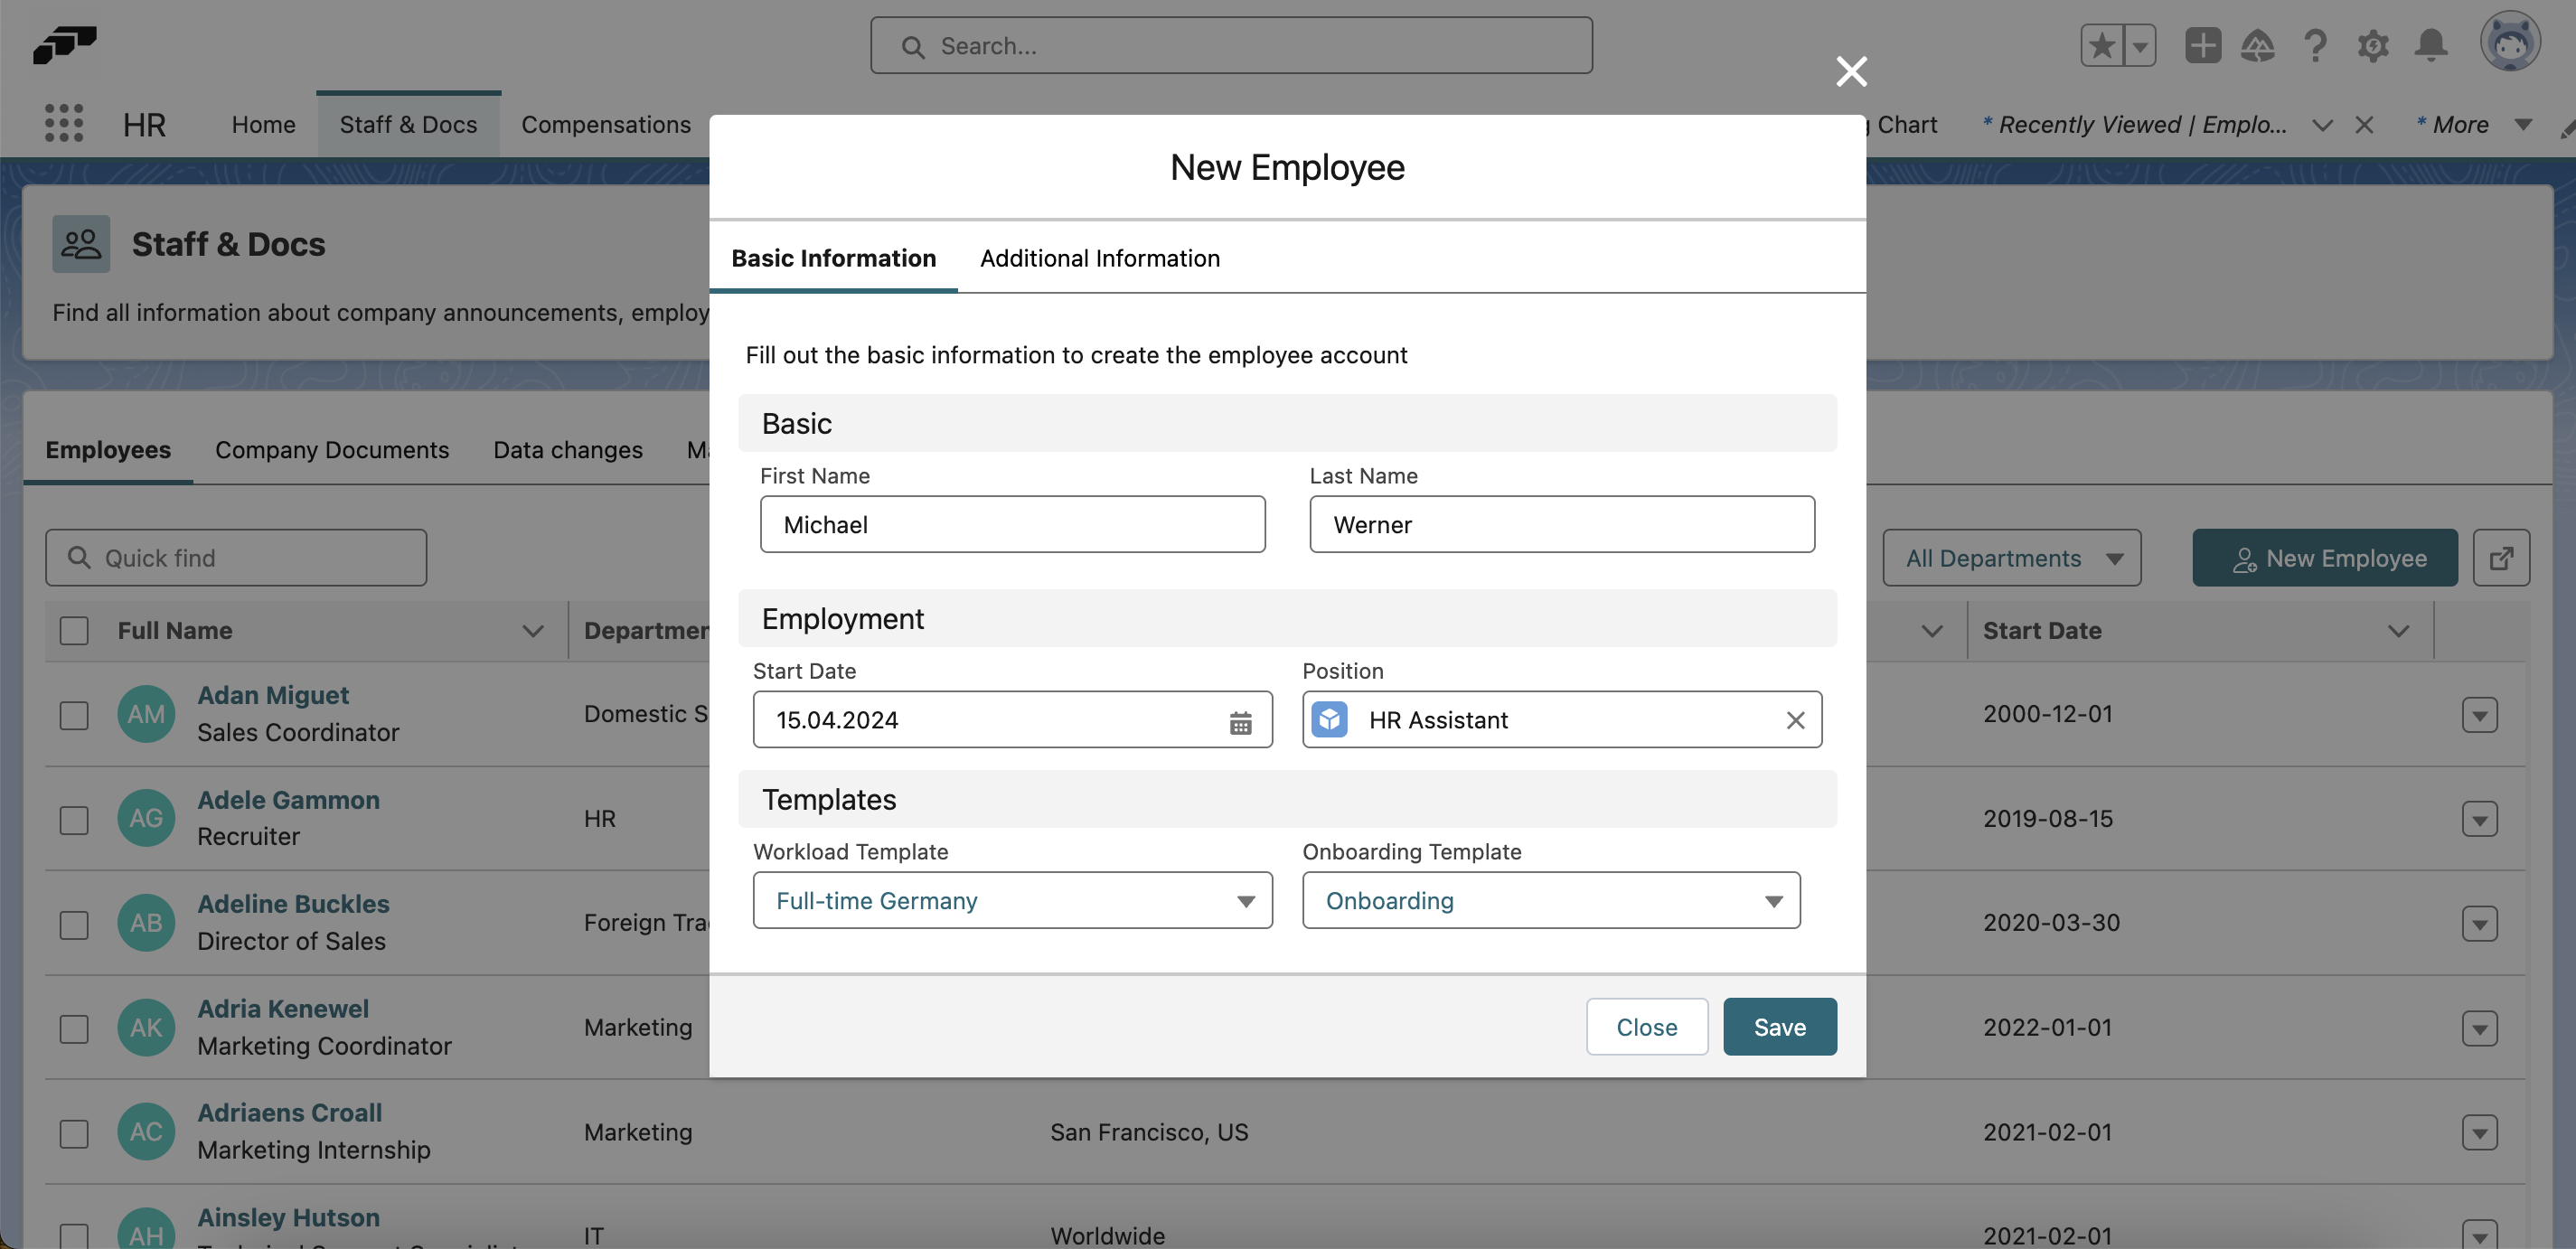Image resolution: width=2576 pixels, height=1249 pixels.
Task: Open the calendar picker for Start Date
Action: [1240, 720]
